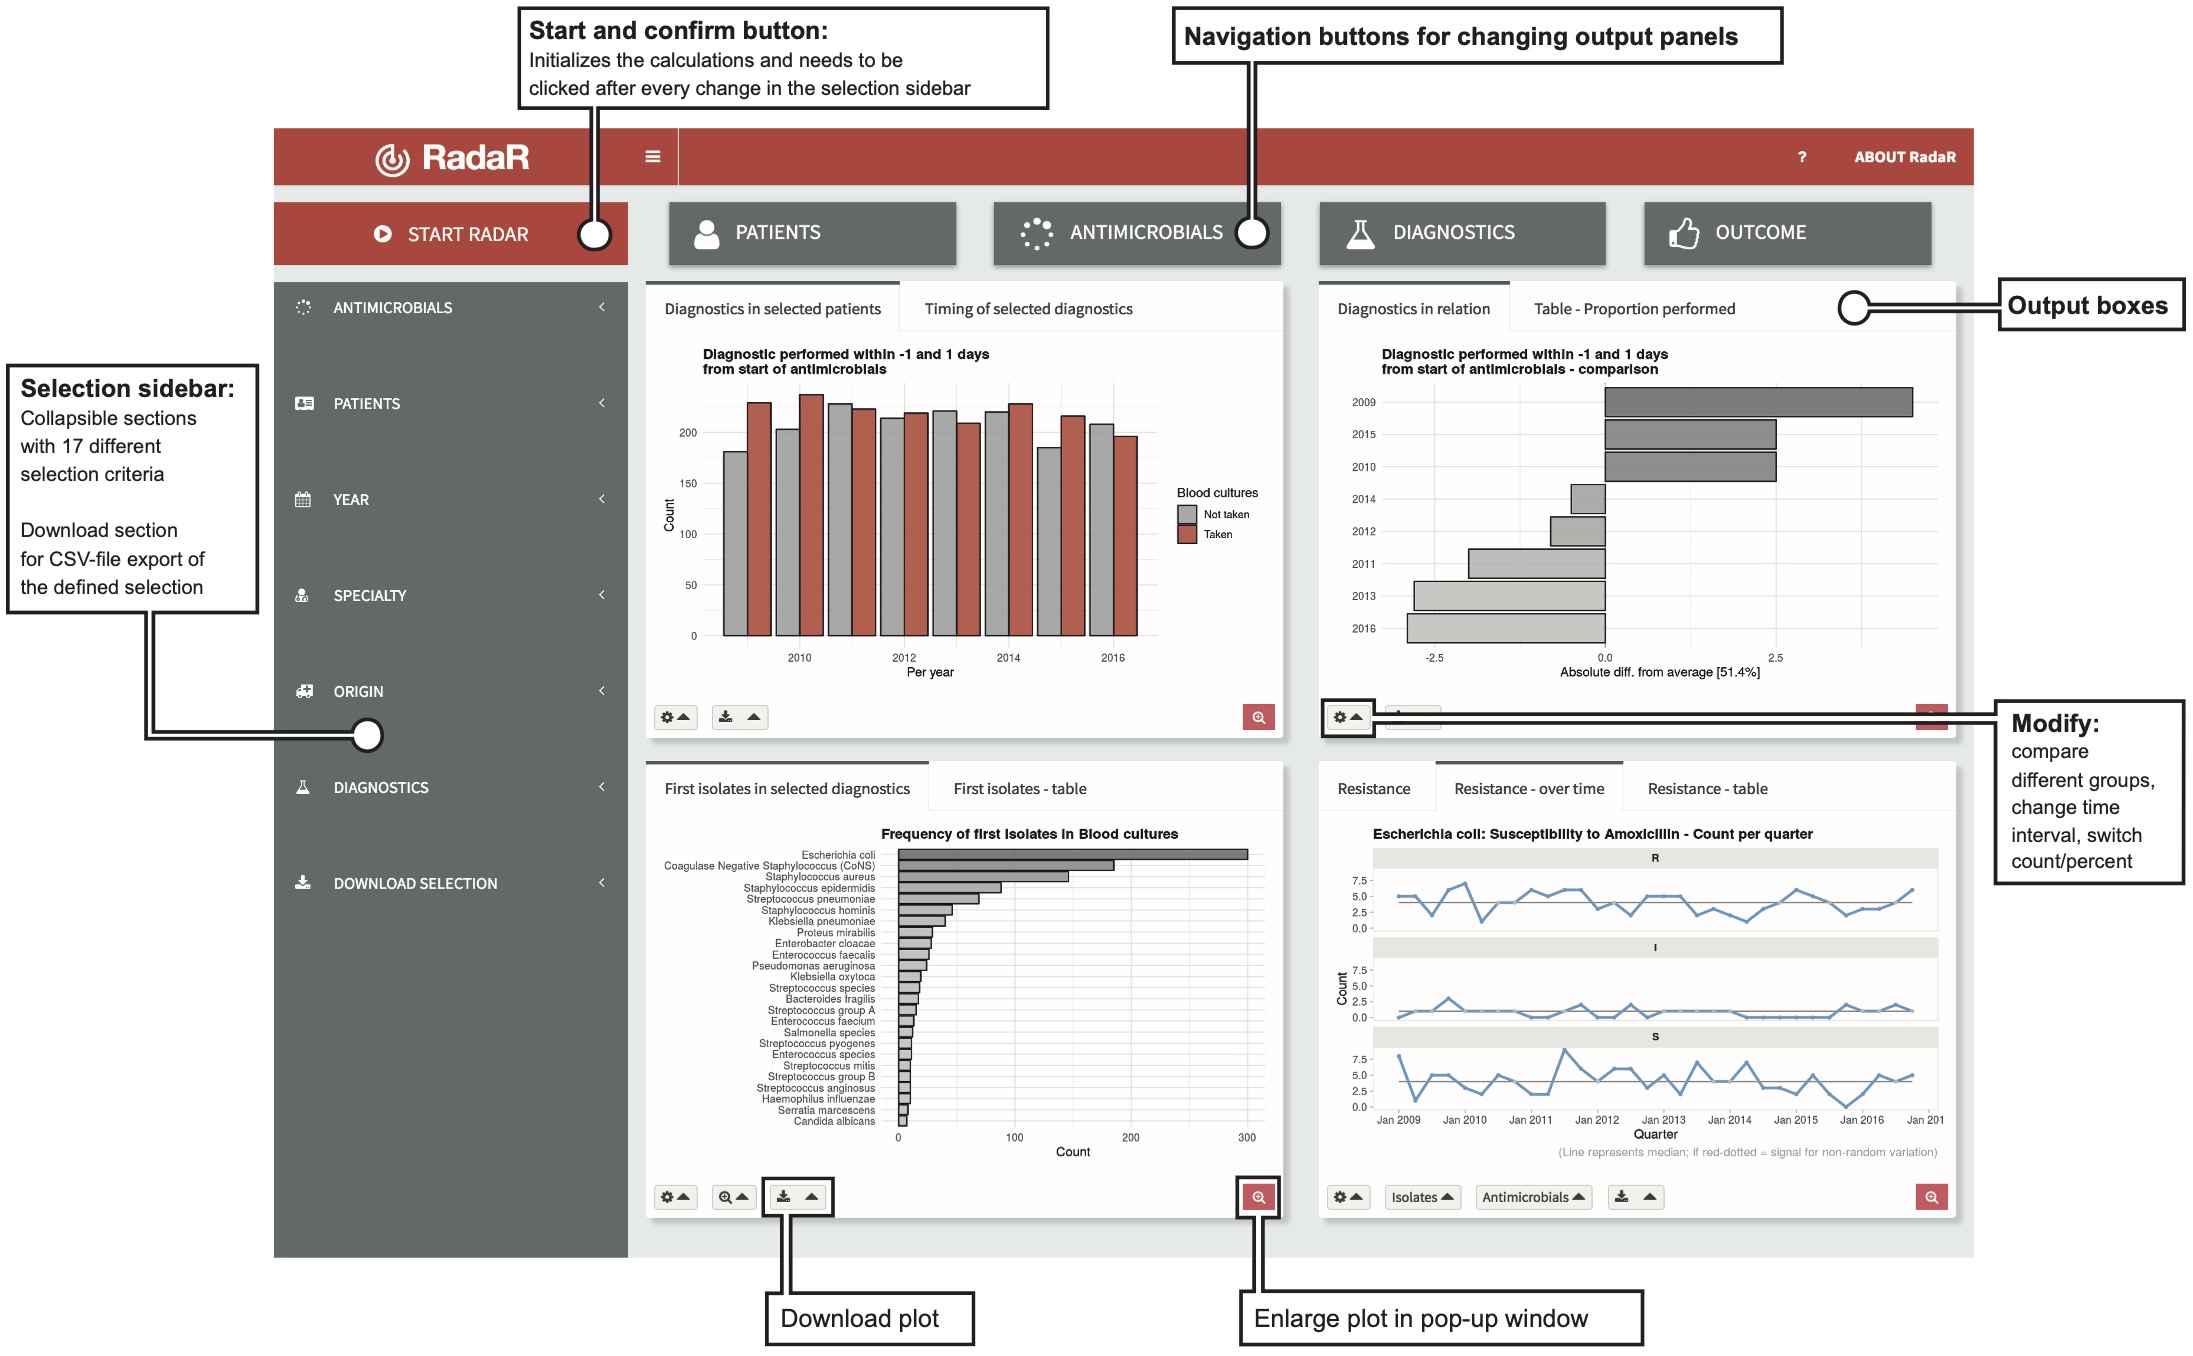Expand the PATIENTS sidebar section
This screenshot has height=1356, width=2193.
point(453,399)
